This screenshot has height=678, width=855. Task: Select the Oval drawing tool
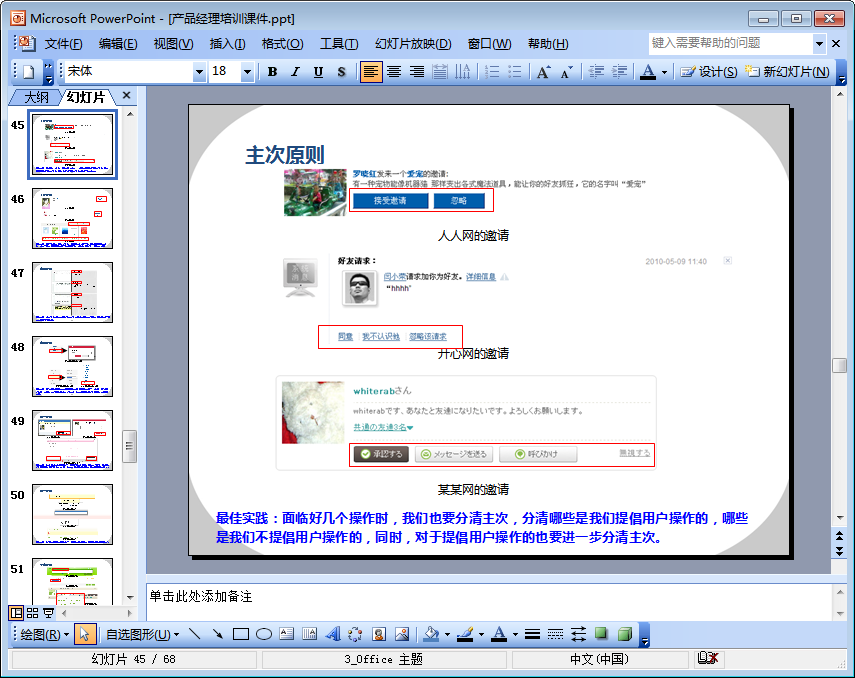tap(264, 634)
